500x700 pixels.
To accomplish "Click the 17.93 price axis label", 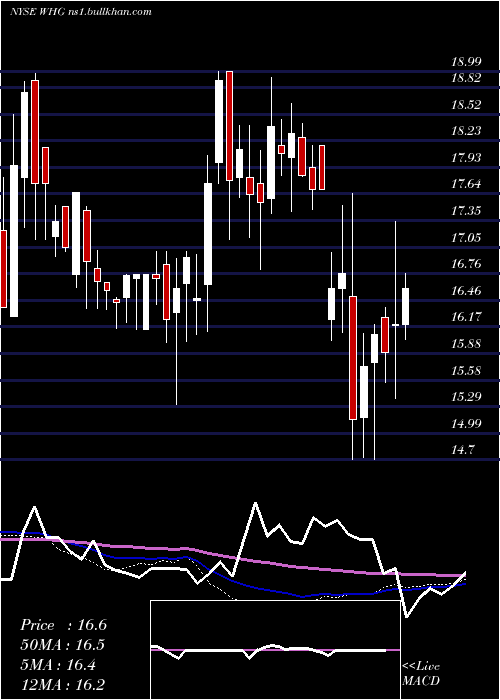I will click(x=466, y=158).
